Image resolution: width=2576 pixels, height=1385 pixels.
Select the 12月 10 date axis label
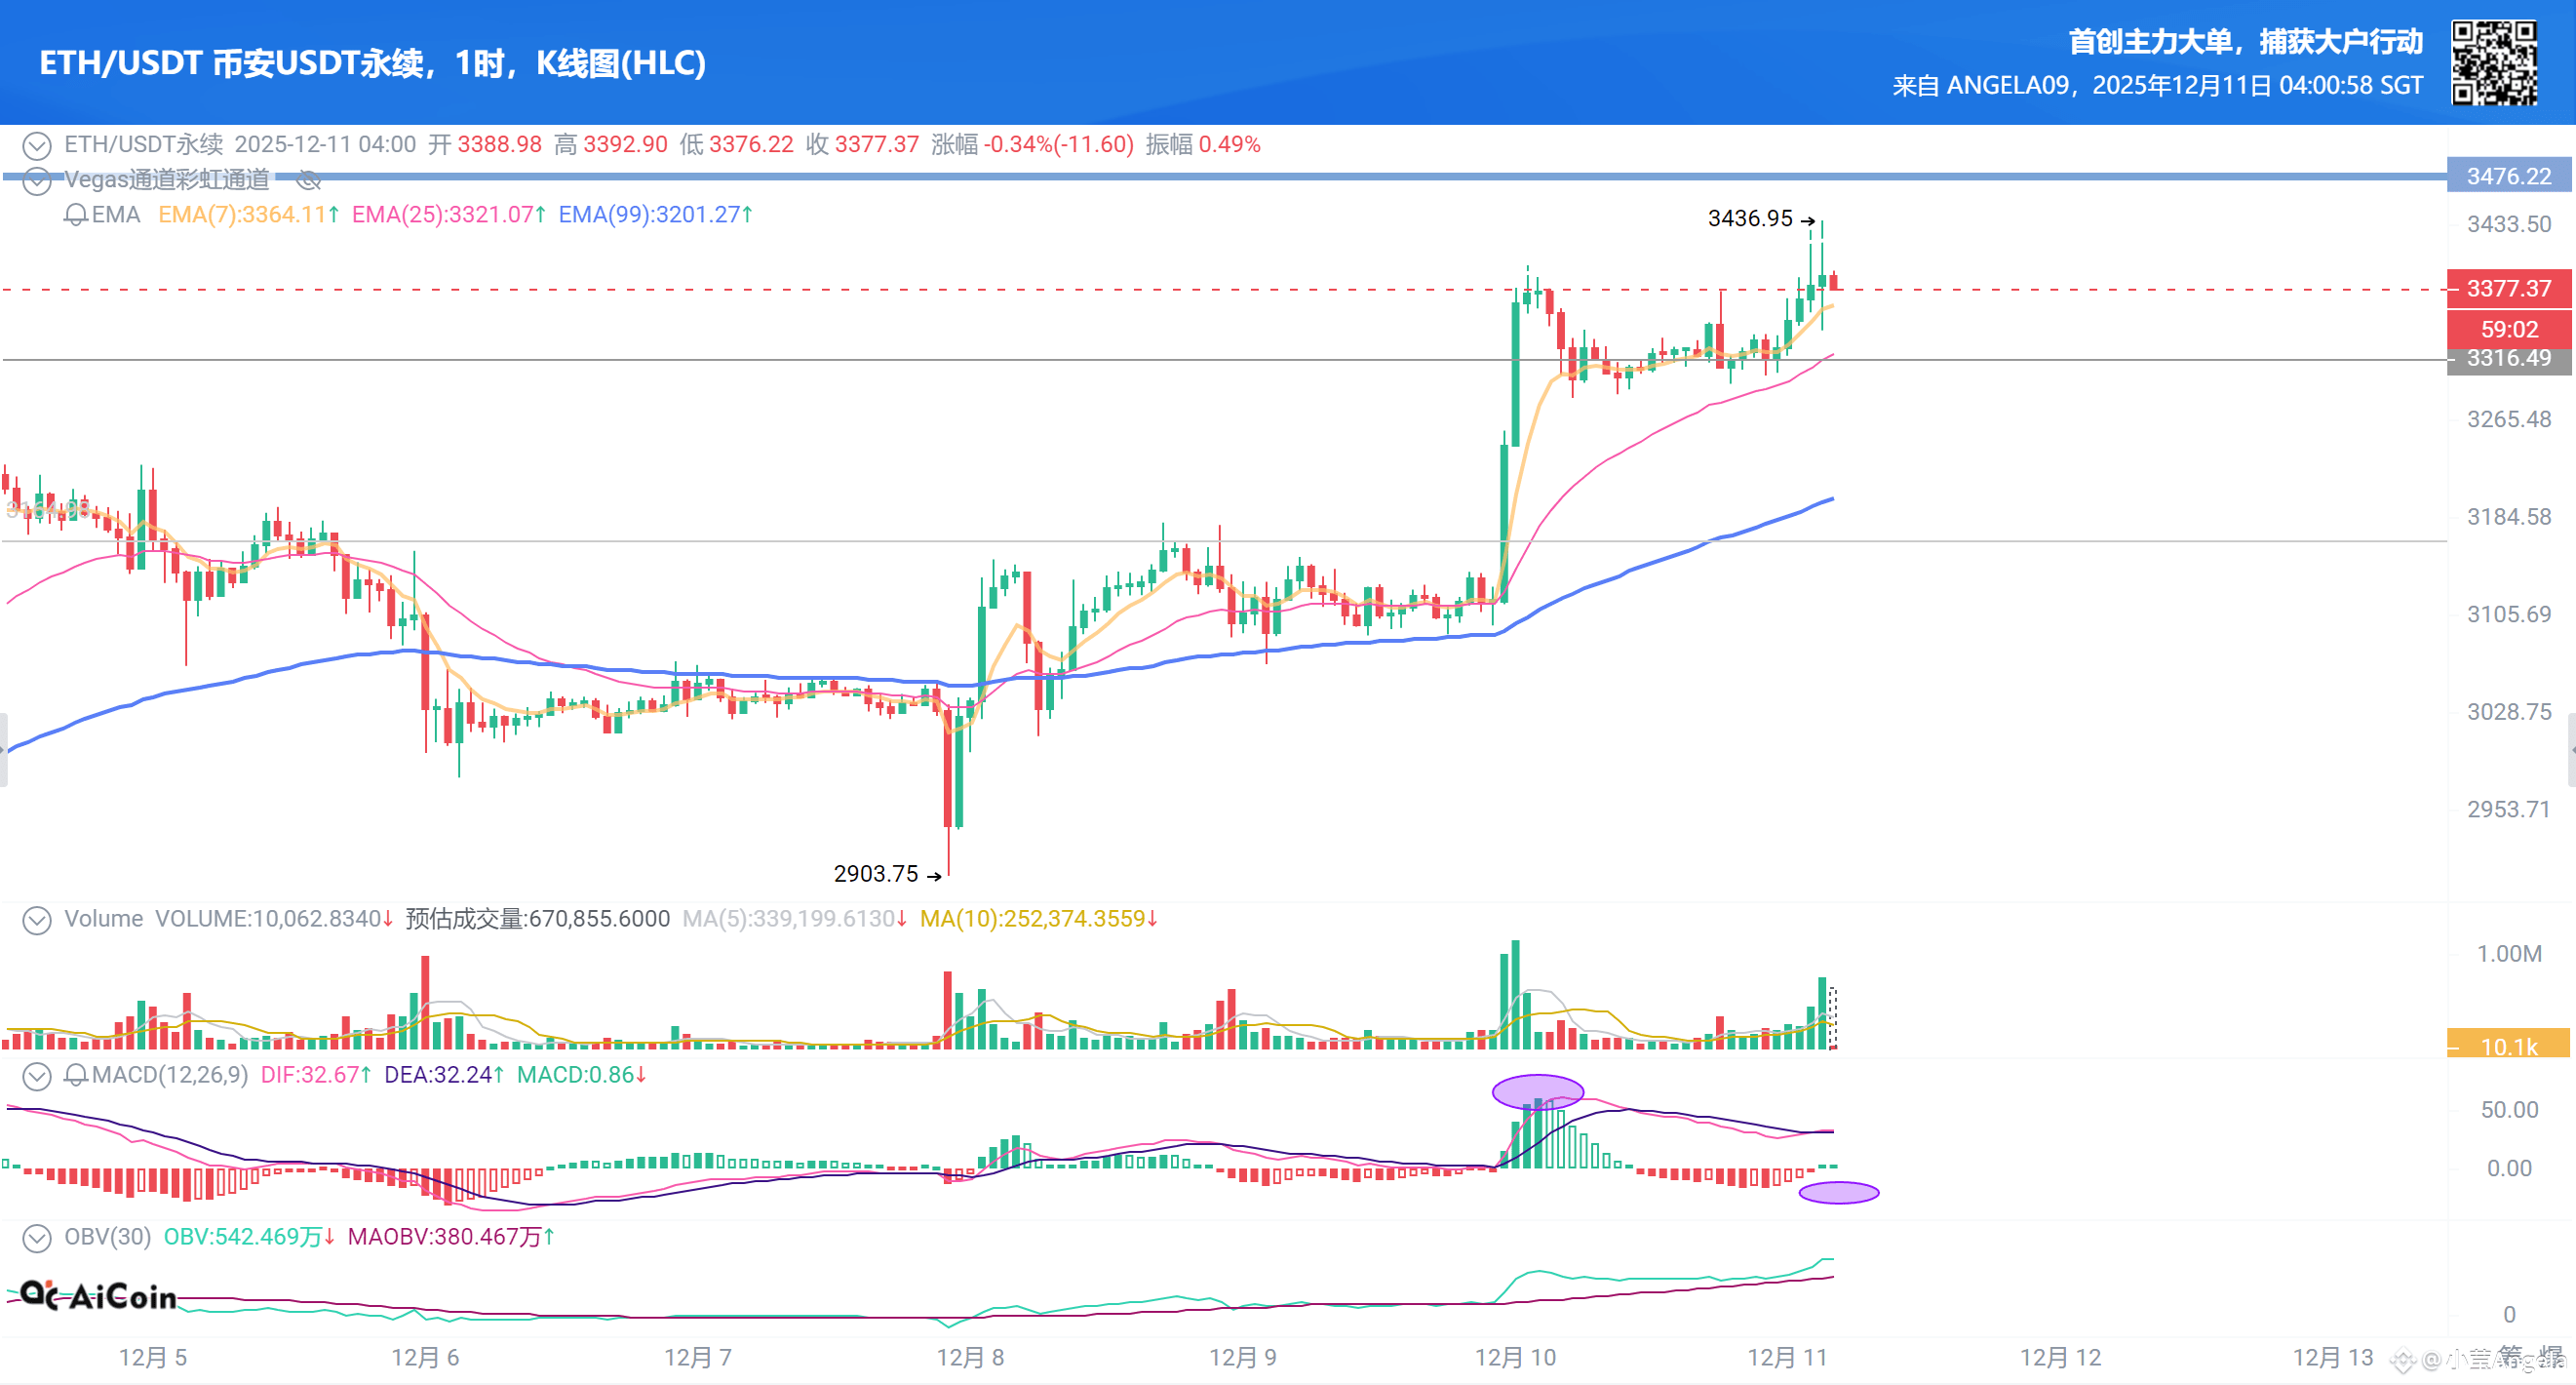[x=1515, y=1357]
